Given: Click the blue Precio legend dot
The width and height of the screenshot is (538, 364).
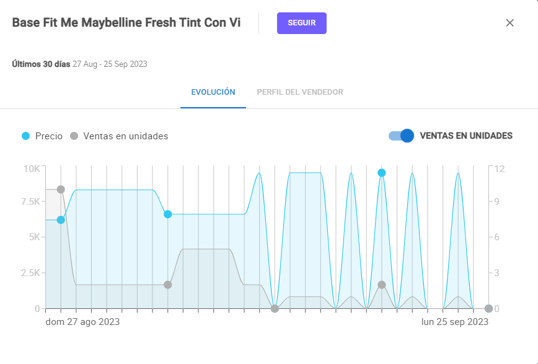Looking at the screenshot, I should 26,136.
